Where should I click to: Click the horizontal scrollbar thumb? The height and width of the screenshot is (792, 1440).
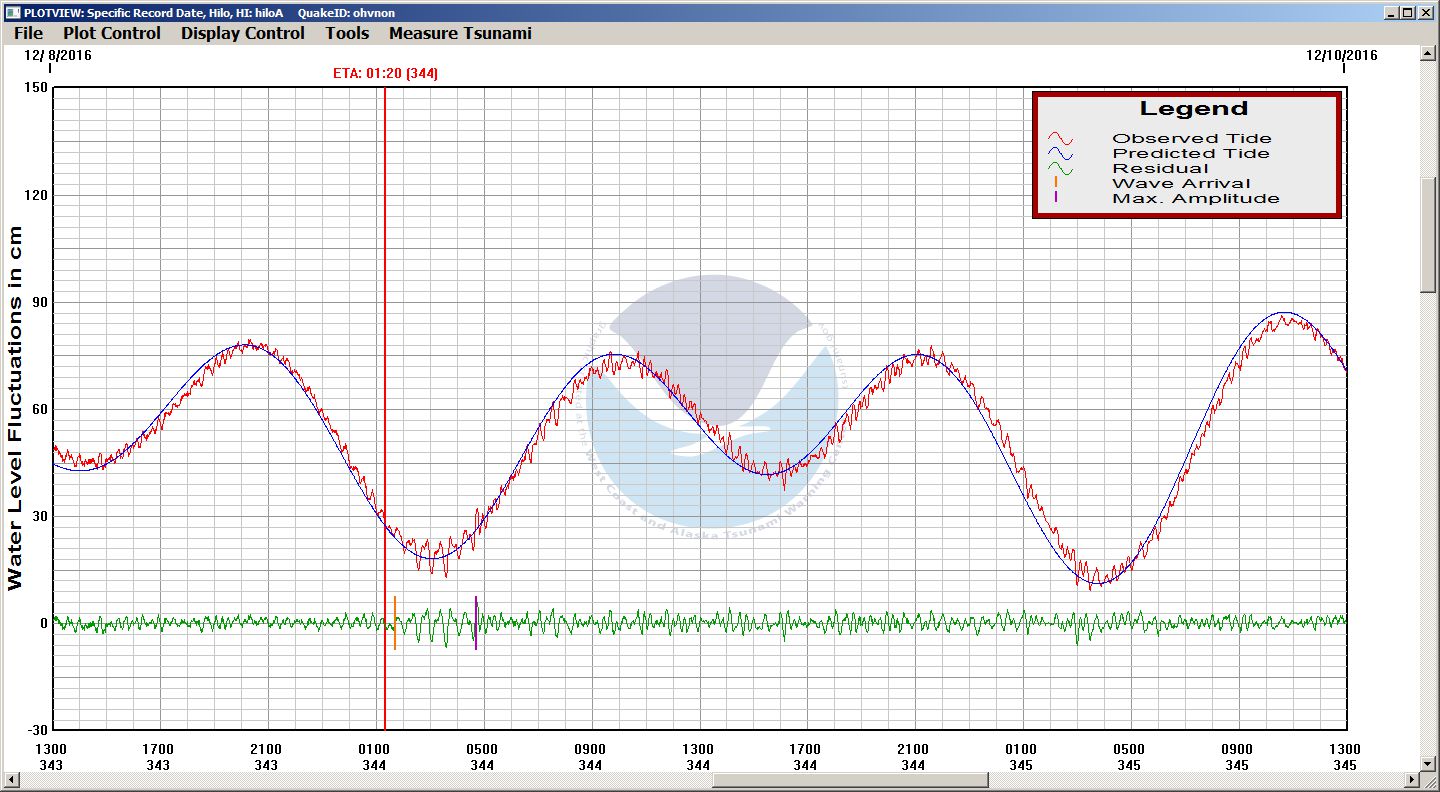(850, 780)
